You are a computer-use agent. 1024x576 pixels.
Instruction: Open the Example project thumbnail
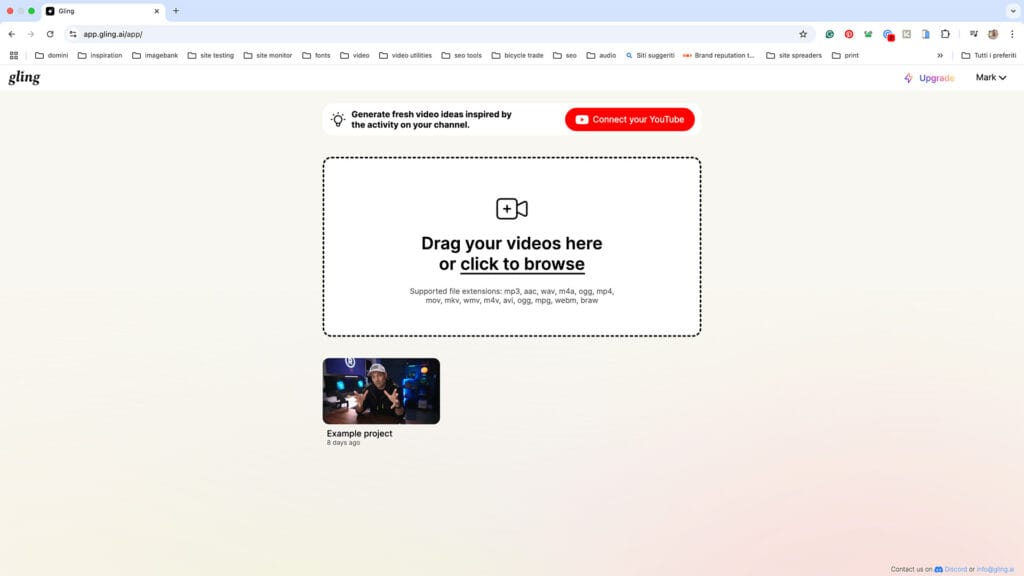point(381,391)
